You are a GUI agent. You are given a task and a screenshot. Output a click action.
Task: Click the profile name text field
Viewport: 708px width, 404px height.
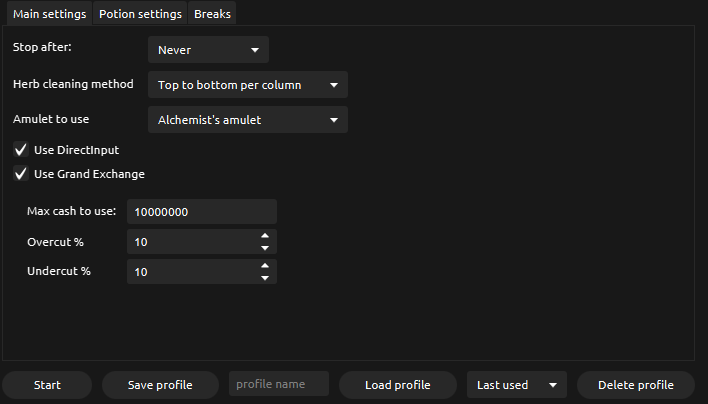279,384
